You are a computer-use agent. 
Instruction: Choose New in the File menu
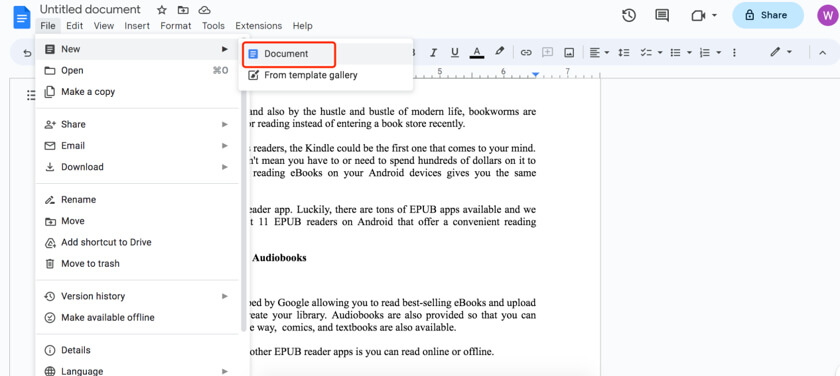(x=137, y=49)
